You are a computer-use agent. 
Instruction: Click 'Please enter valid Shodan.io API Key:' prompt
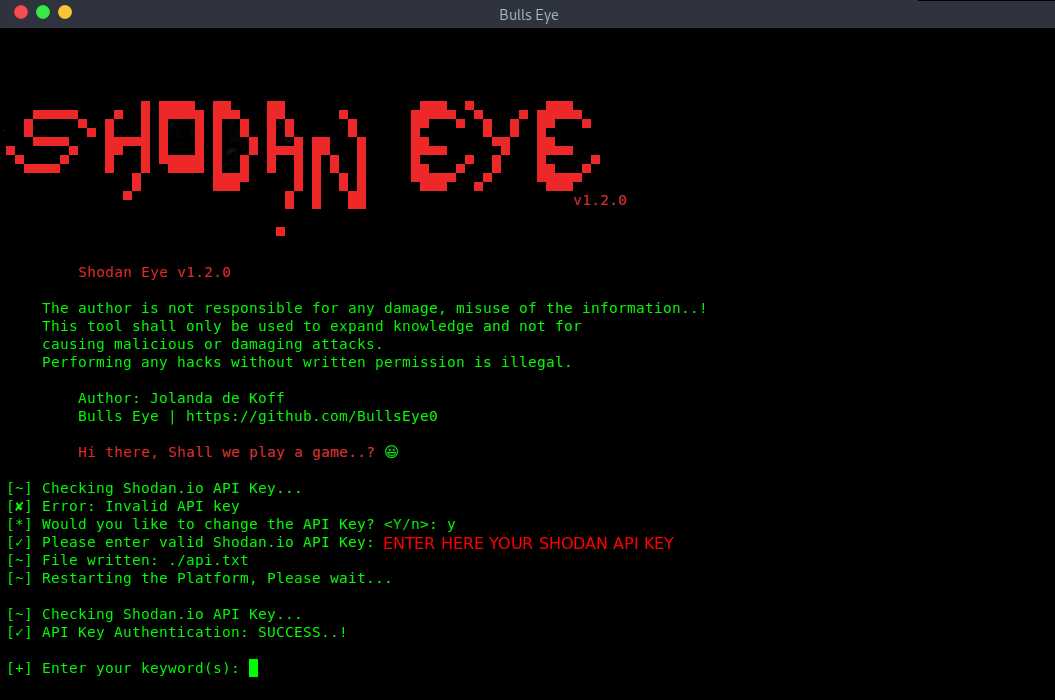[x=208, y=542]
